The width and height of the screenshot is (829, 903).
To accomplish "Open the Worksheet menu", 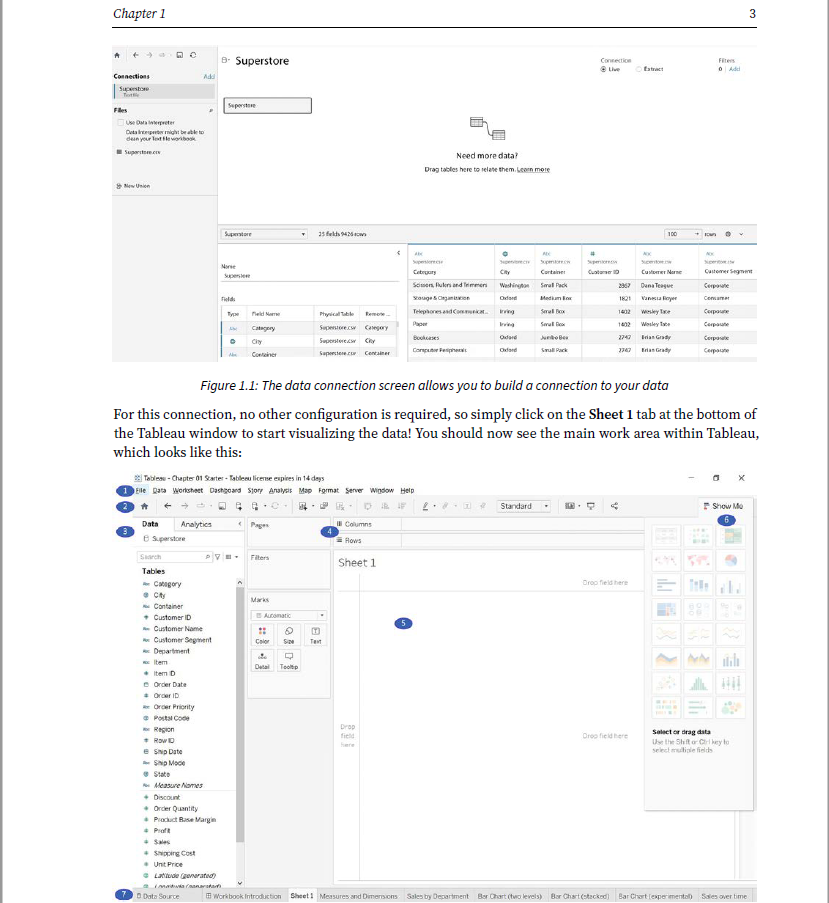I will pos(188,491).
